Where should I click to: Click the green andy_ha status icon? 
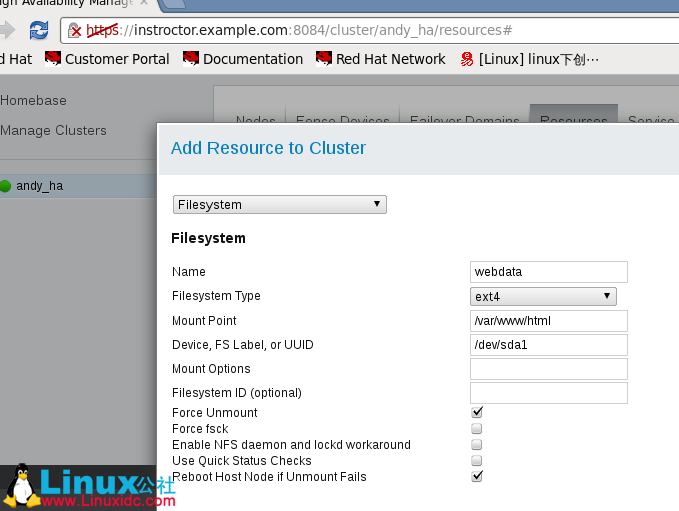tap(5, 186)
